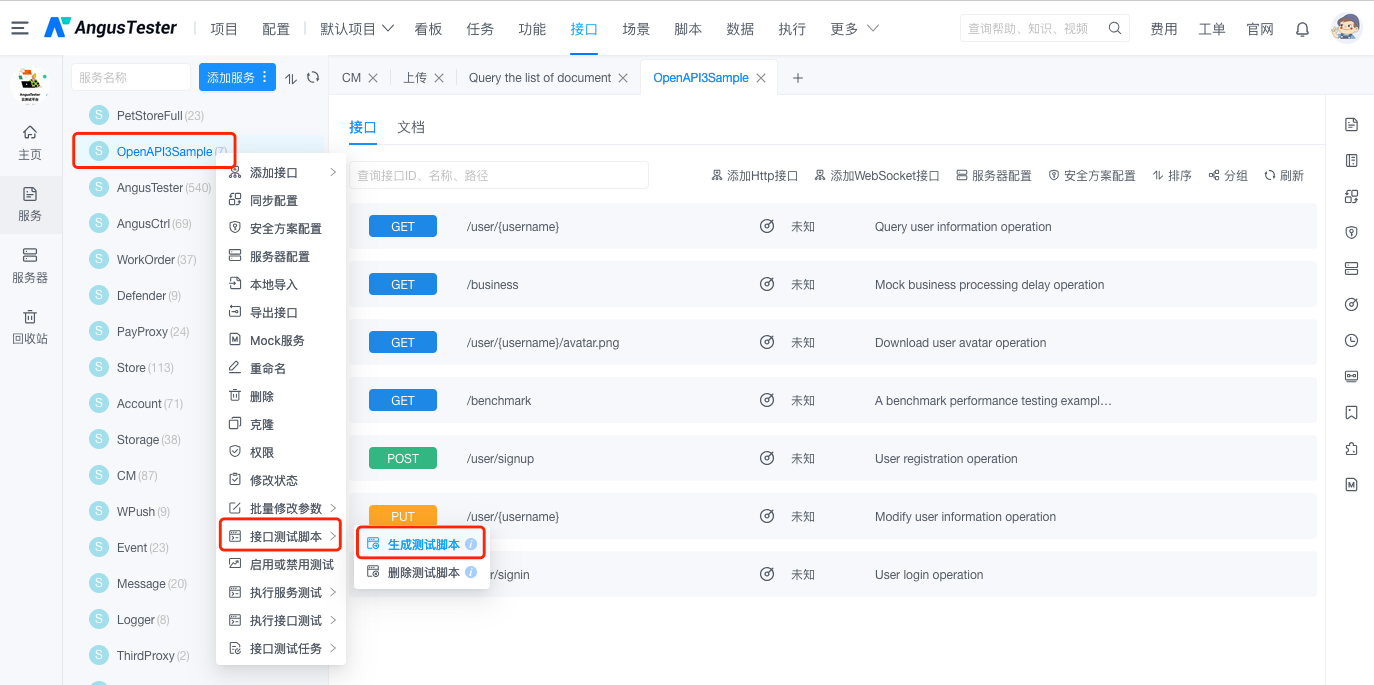Open the /benchmark GET row
The height and width of the screenshot is (685, 1374).
(x=833, y=401)
